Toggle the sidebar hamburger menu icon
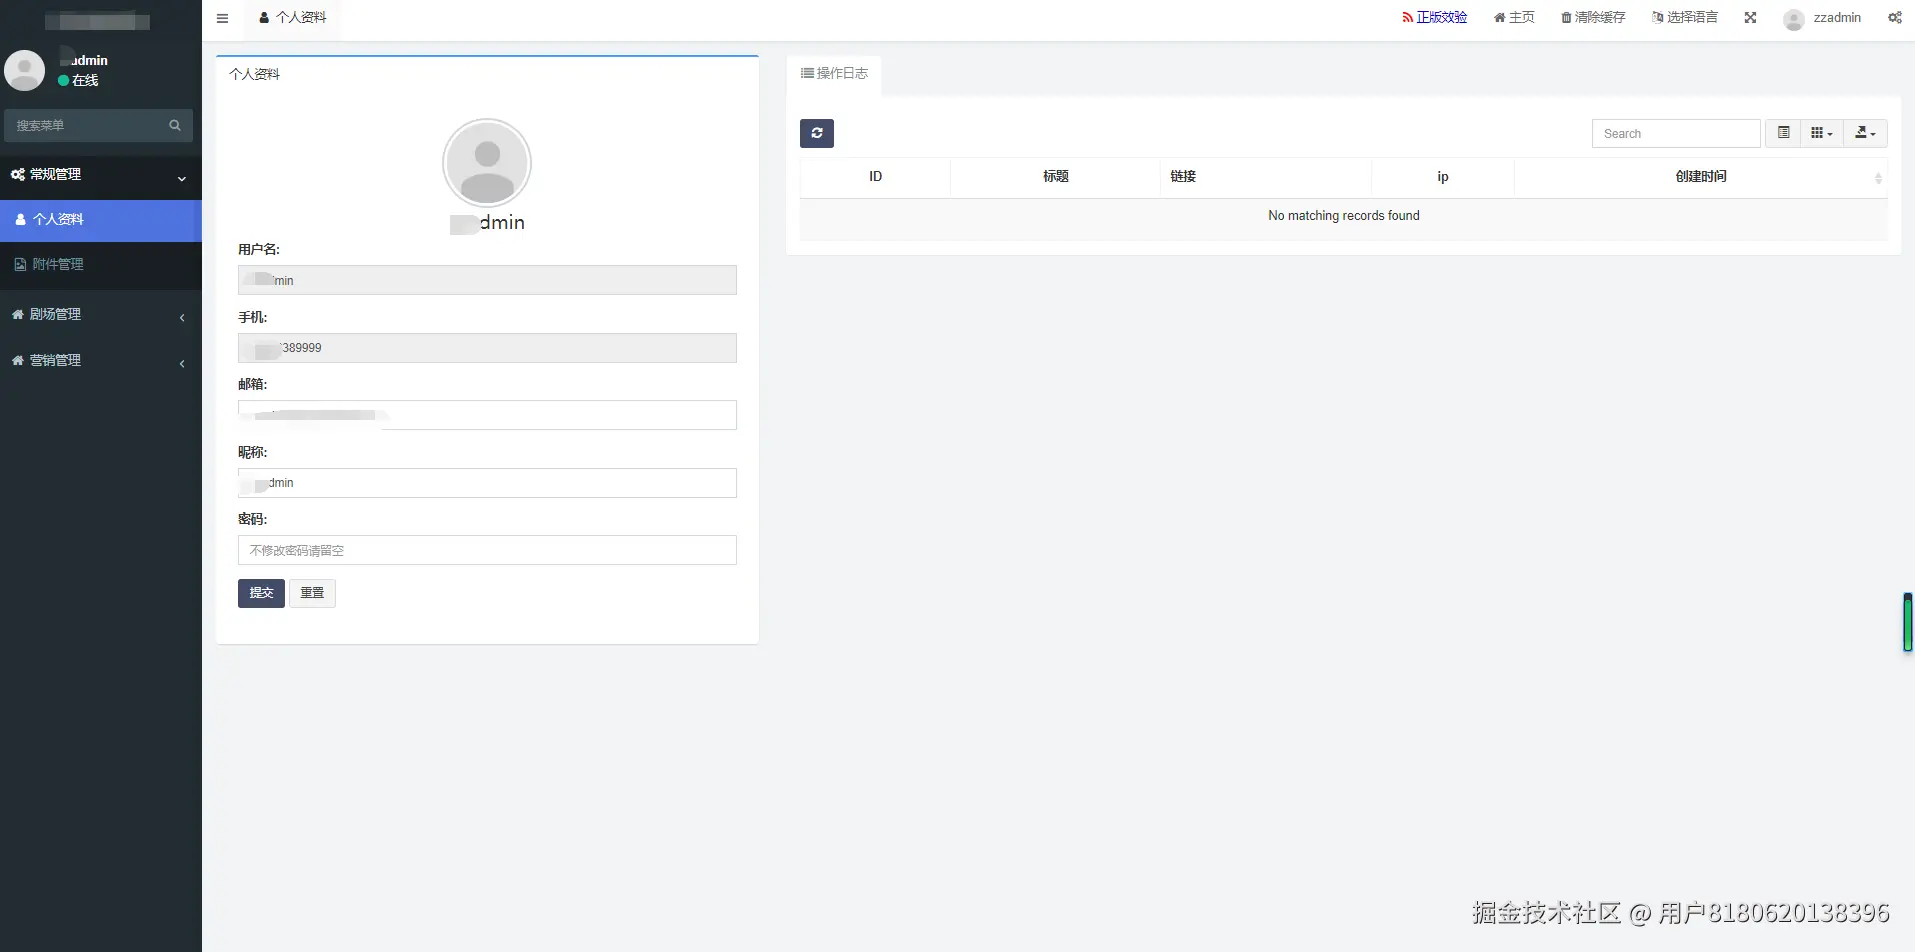The height and width of the screenshot is (952, 1915). pos(222,18)
